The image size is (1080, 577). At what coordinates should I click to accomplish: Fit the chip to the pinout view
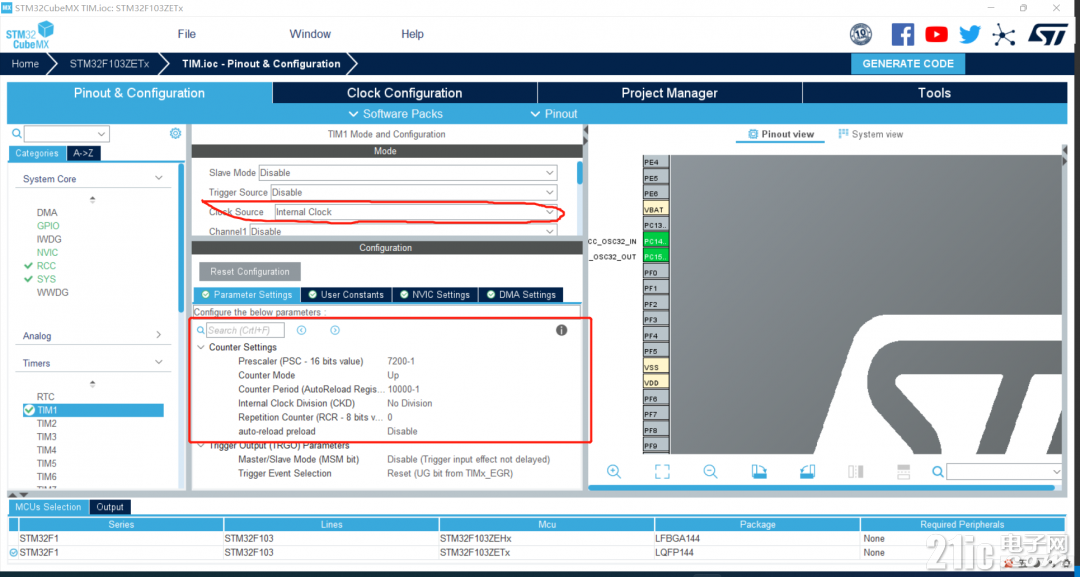(662, 472)
